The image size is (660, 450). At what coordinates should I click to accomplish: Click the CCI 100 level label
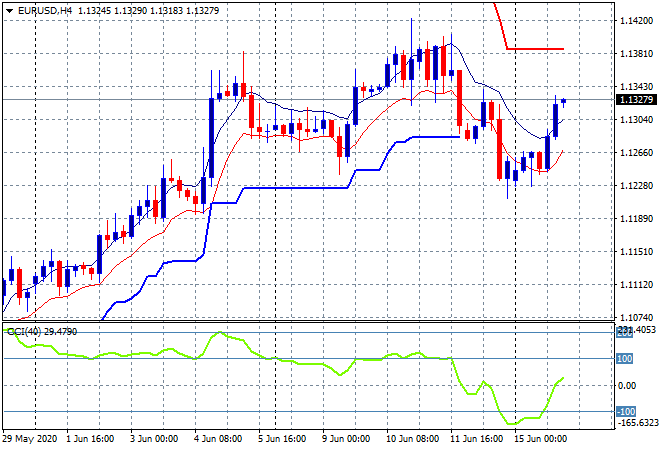point(625,359)
